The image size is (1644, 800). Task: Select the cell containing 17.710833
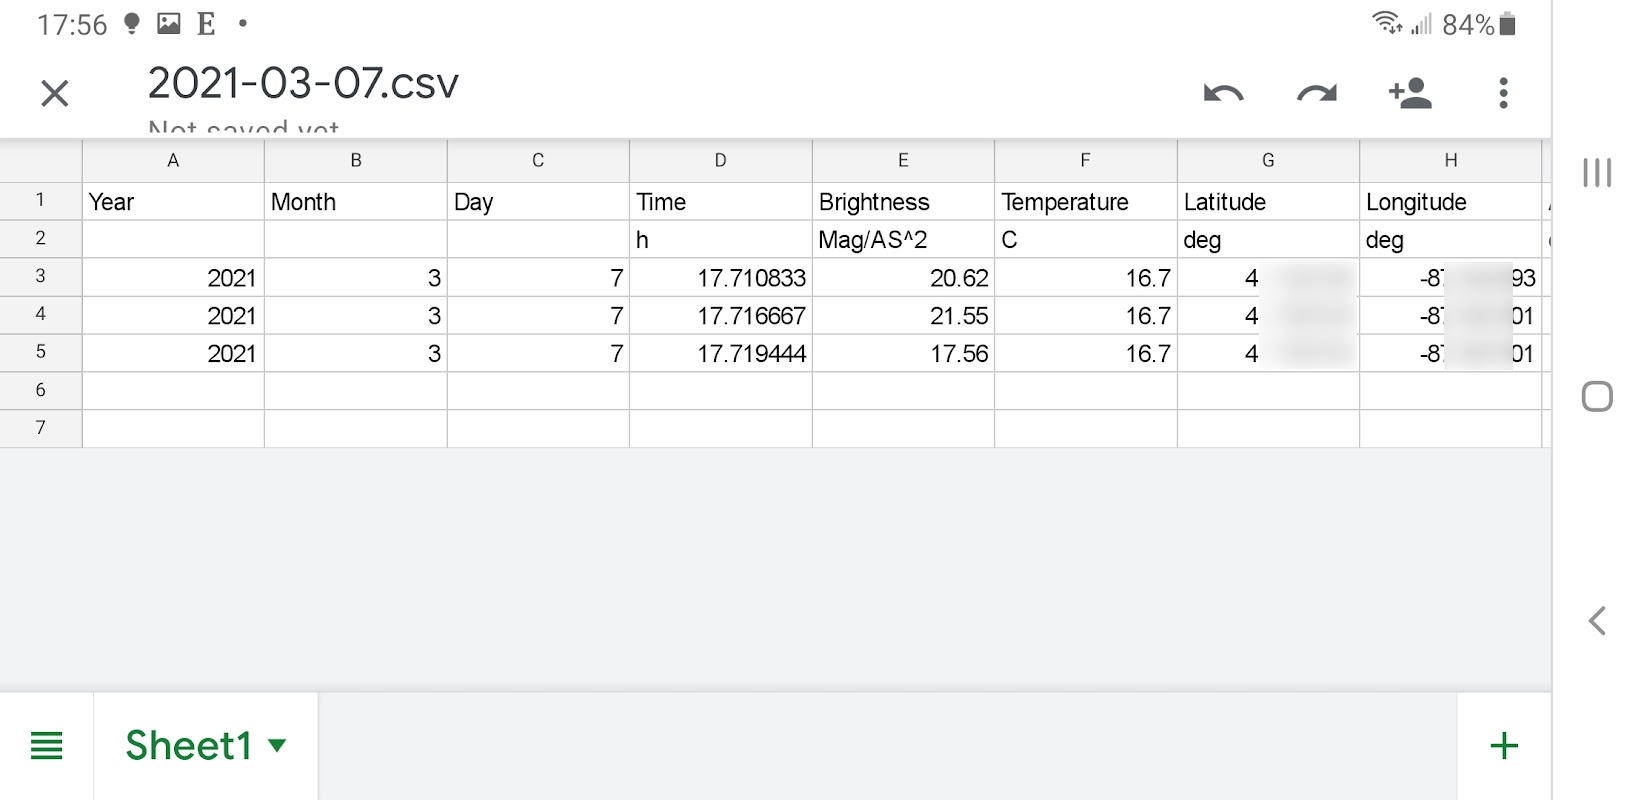click(x=721, y=278)
